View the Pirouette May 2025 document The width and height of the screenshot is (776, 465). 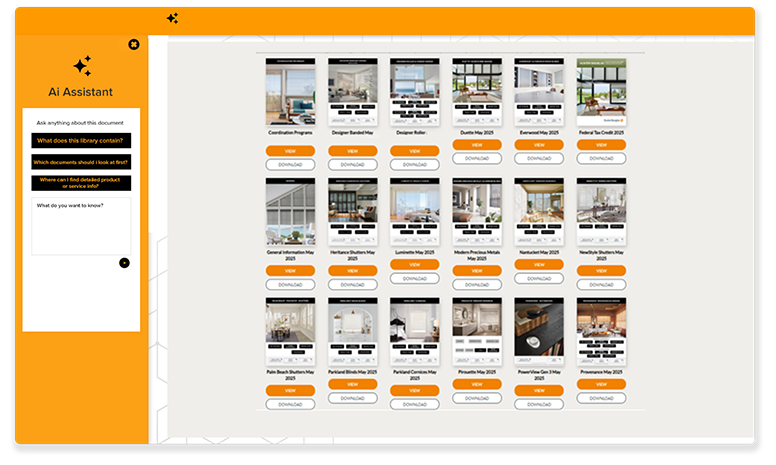pyautogui.click(x=477, y=384)
